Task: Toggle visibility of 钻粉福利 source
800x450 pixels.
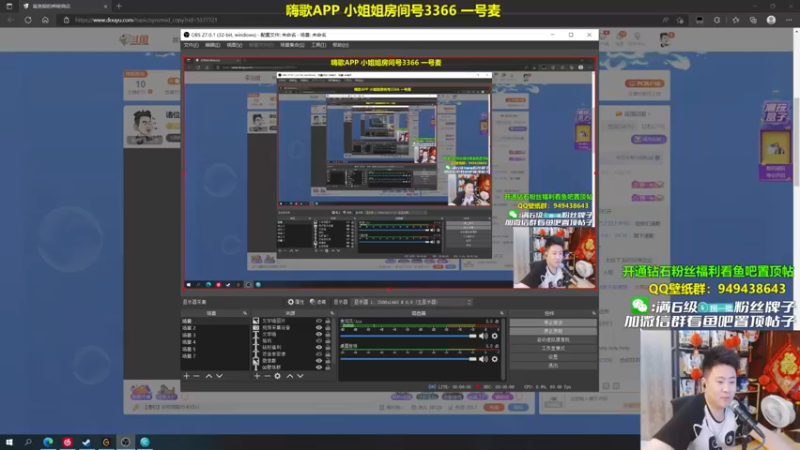Action: (319, 347)
